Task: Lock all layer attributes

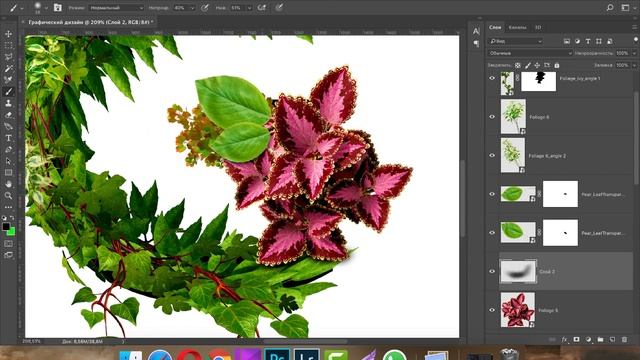Action: click(557, 65)
